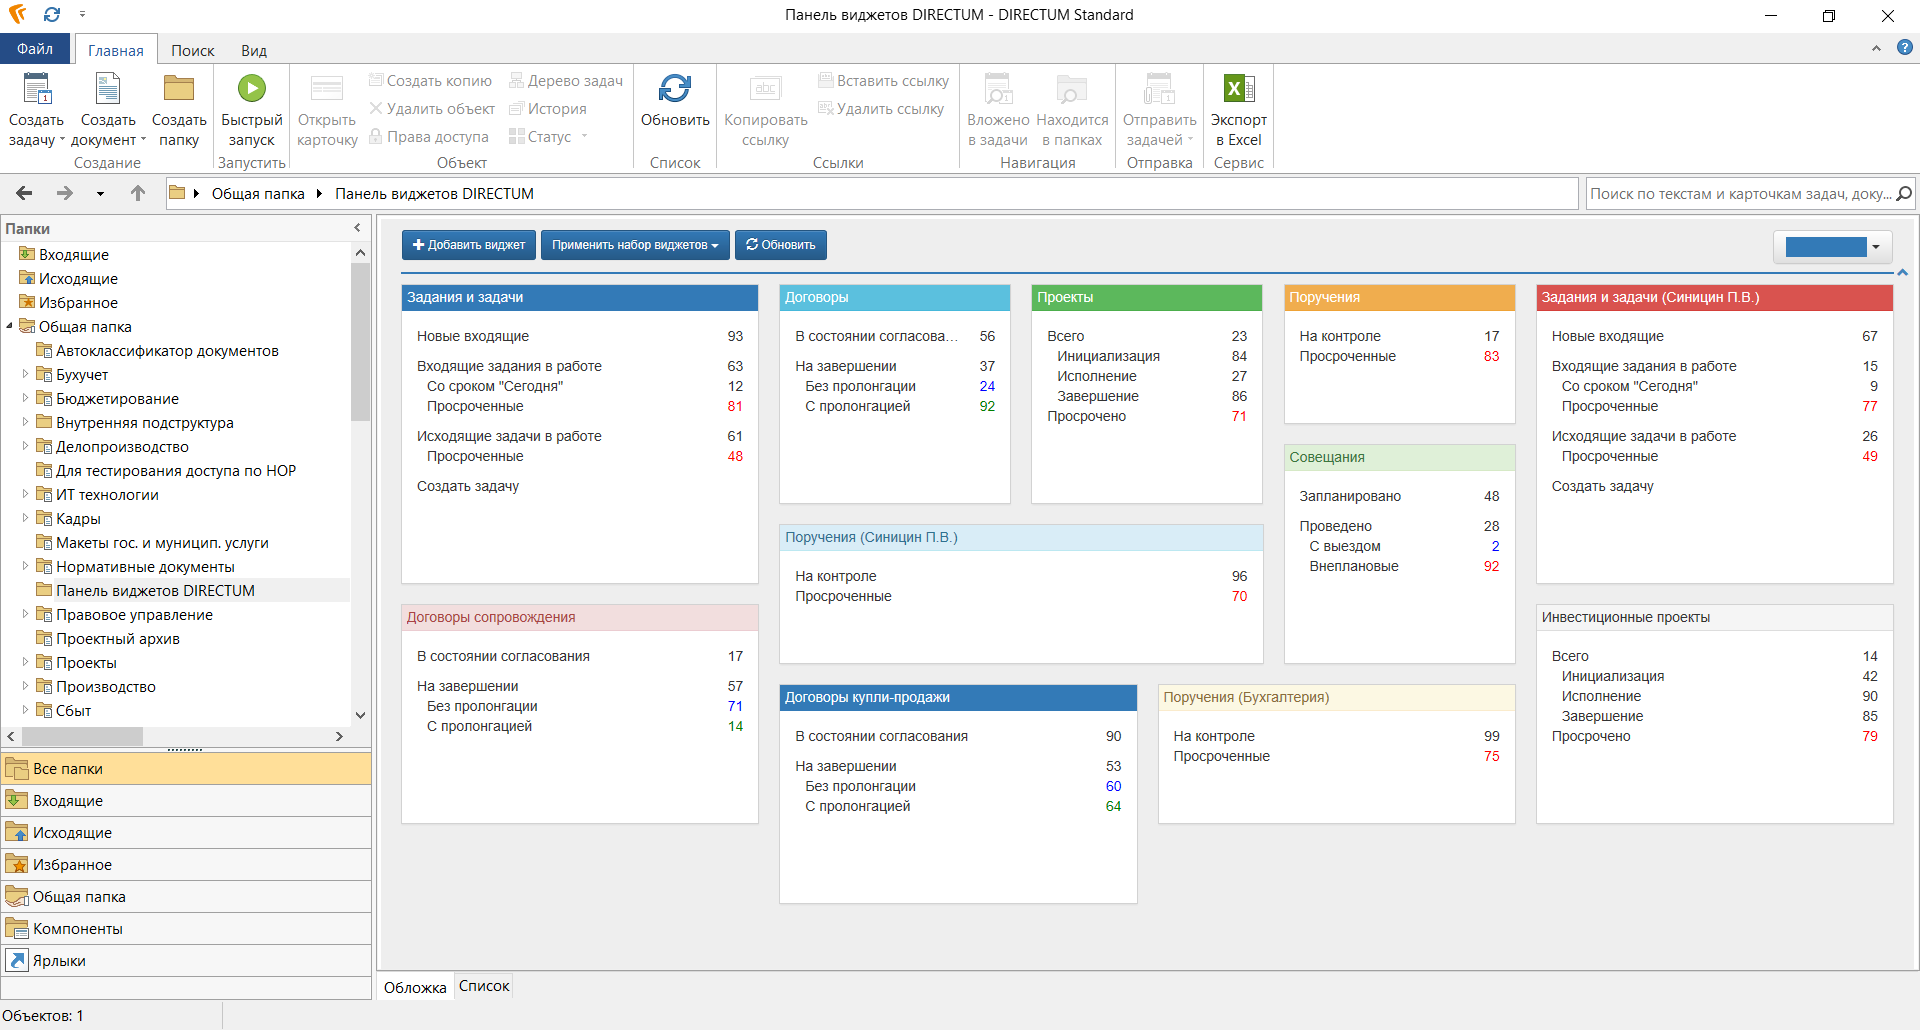The image size is (1920, 1030).
Task: Open the Входящие navigation section
Action: click(x=186, y=800)
